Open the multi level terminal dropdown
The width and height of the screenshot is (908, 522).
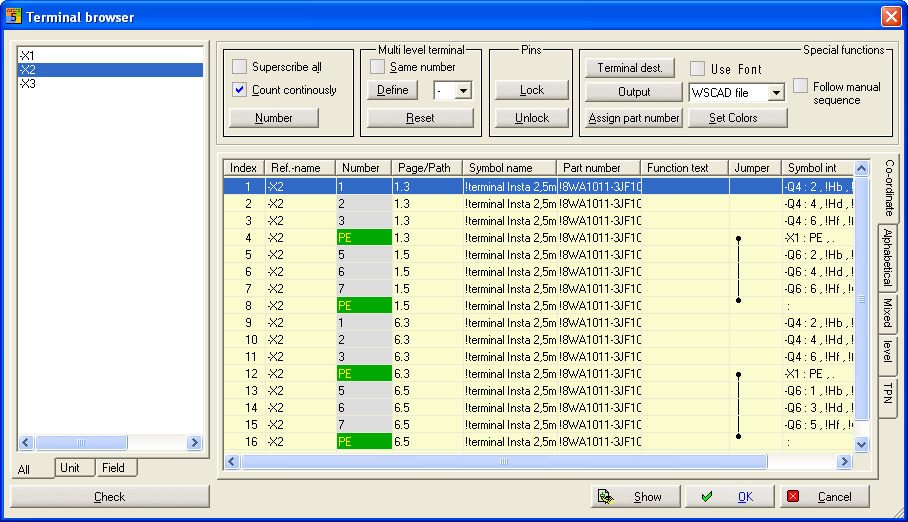[463, 90]
